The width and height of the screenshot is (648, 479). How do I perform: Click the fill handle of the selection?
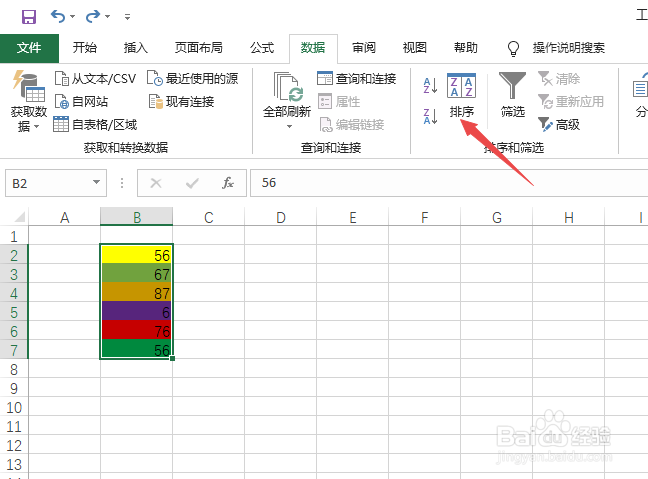pos(172,358)
